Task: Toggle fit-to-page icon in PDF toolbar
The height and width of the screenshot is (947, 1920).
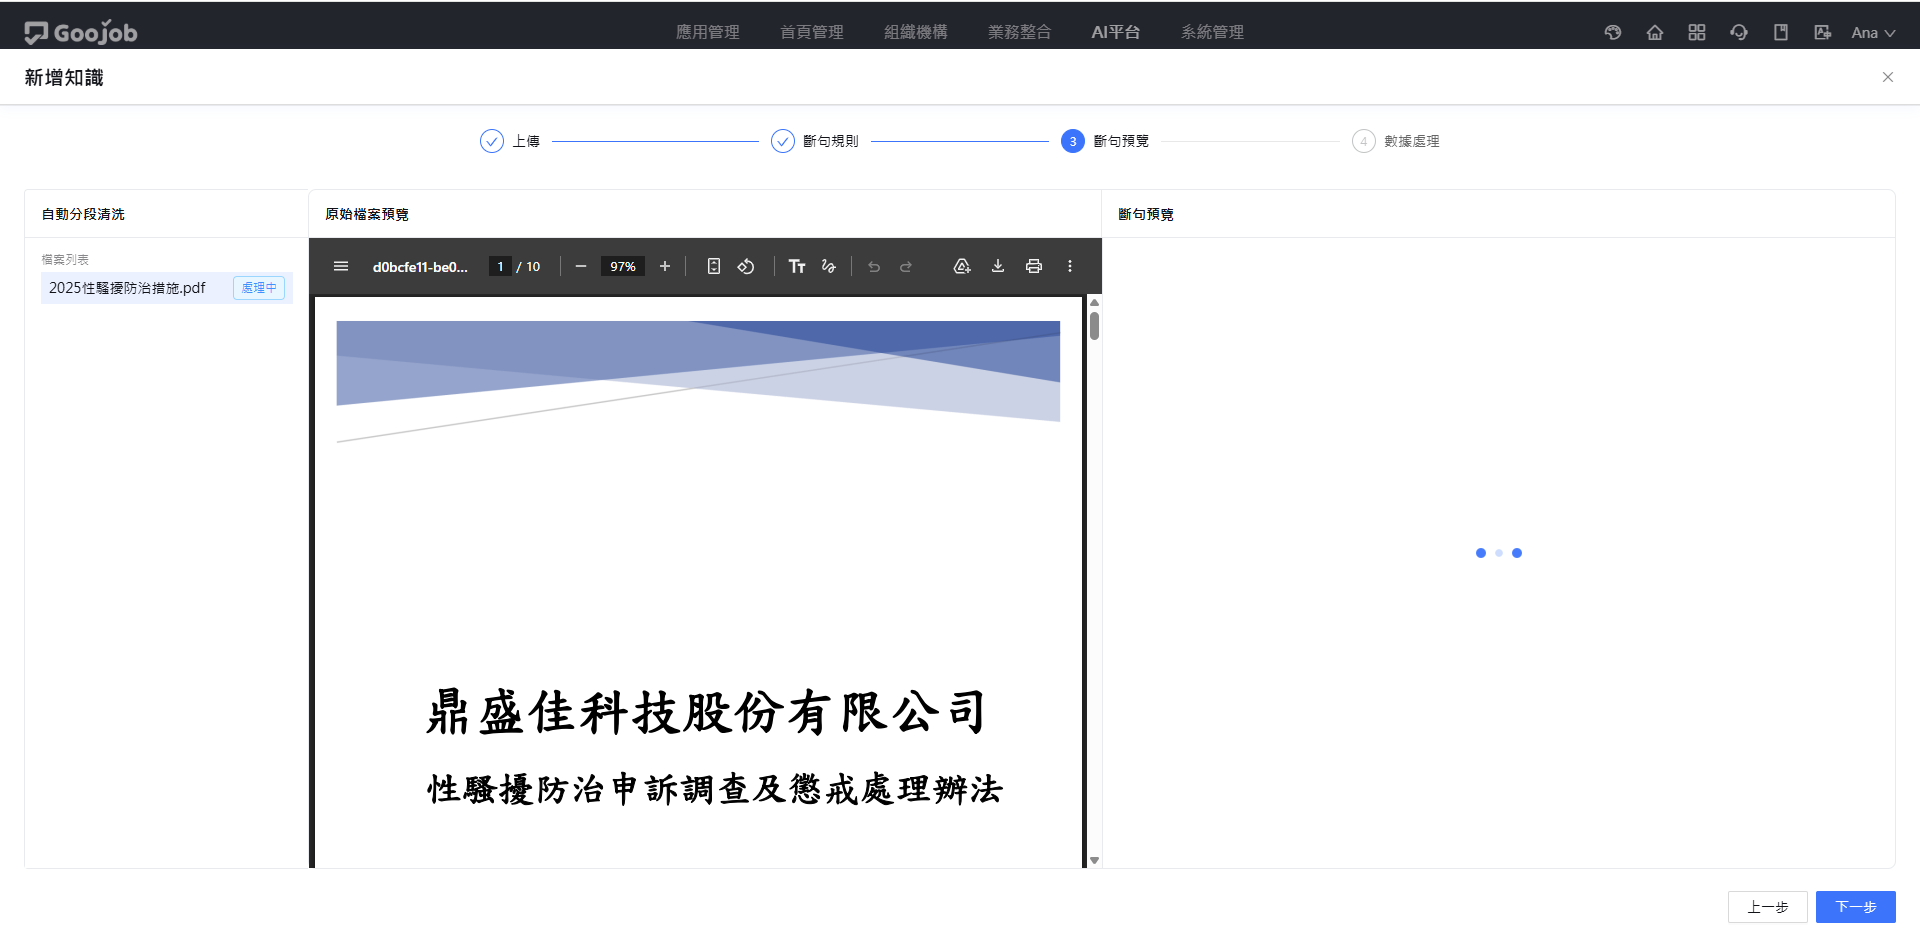Action: [x=714, y=266]
